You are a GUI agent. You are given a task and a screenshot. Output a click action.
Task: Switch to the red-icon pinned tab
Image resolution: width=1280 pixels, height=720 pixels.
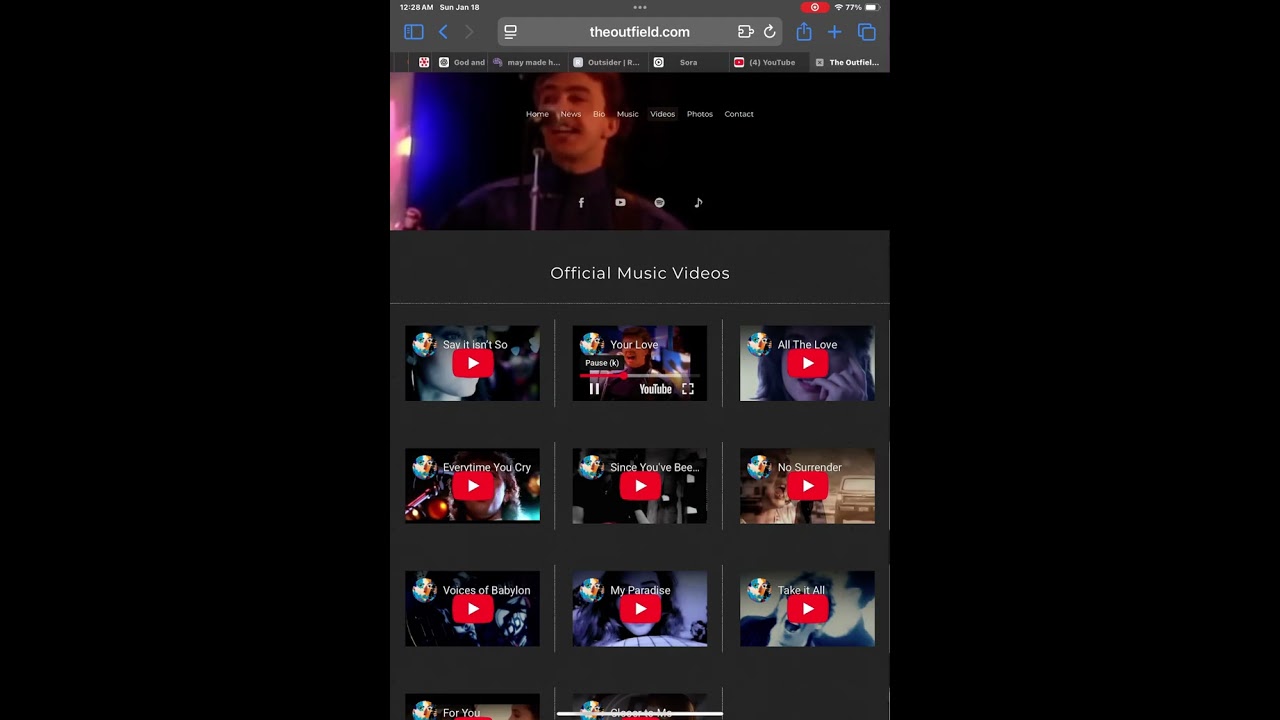tap(424, 62)
